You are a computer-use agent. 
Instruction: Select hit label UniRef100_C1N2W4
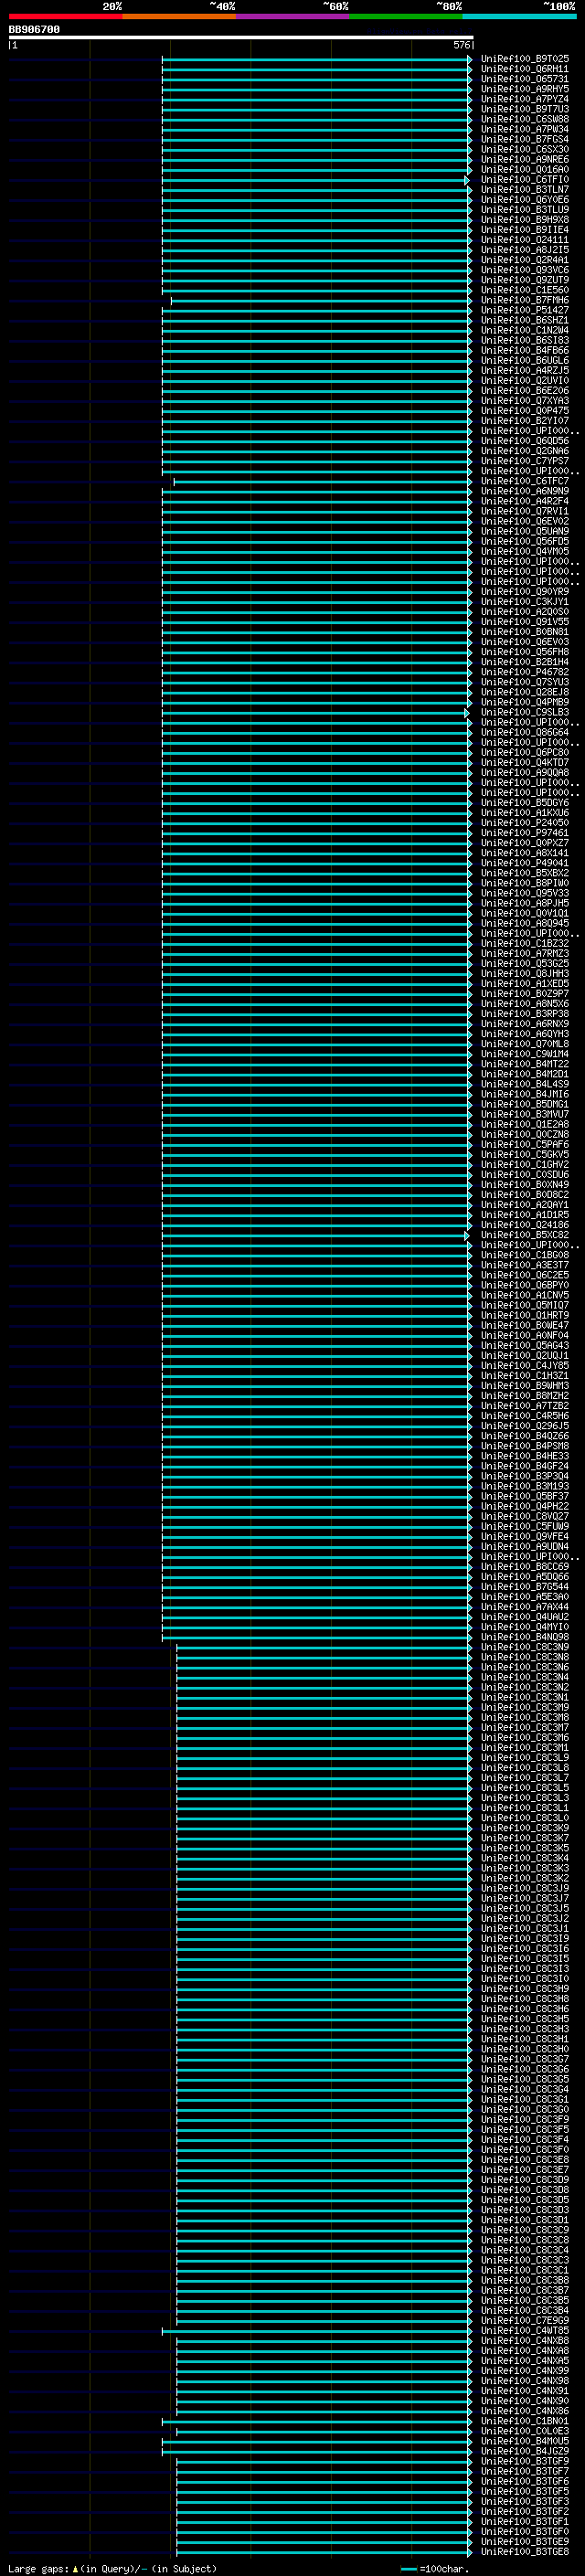coord(524,330)
